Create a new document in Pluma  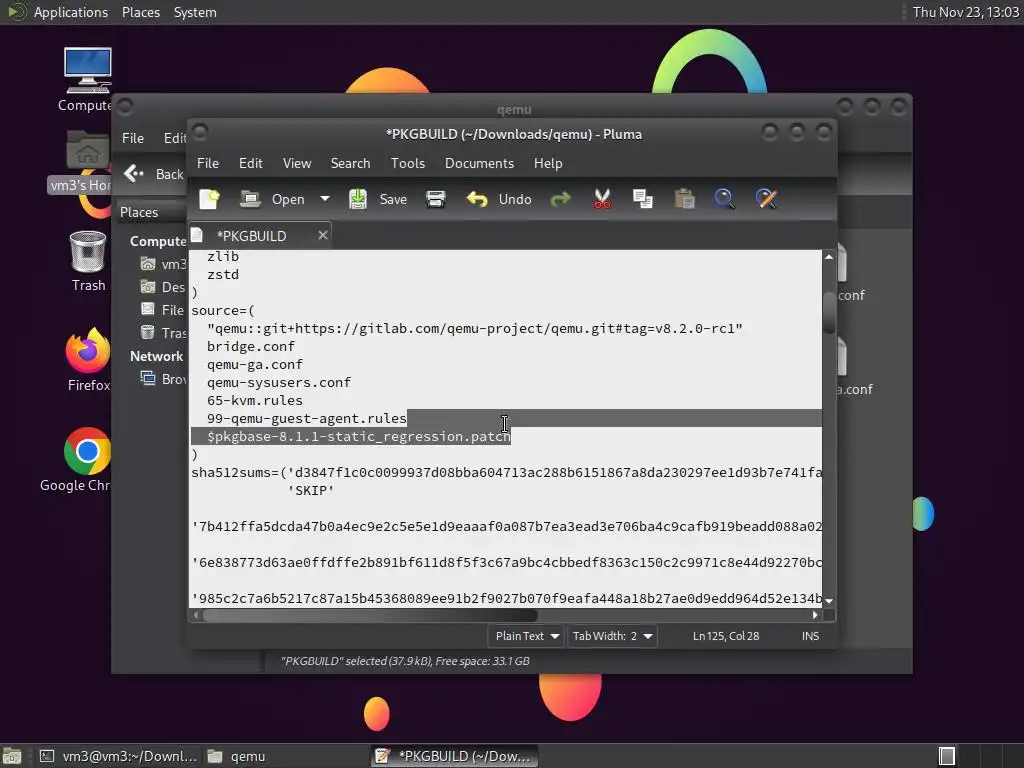pyautogui.click(x=210, y=199)
